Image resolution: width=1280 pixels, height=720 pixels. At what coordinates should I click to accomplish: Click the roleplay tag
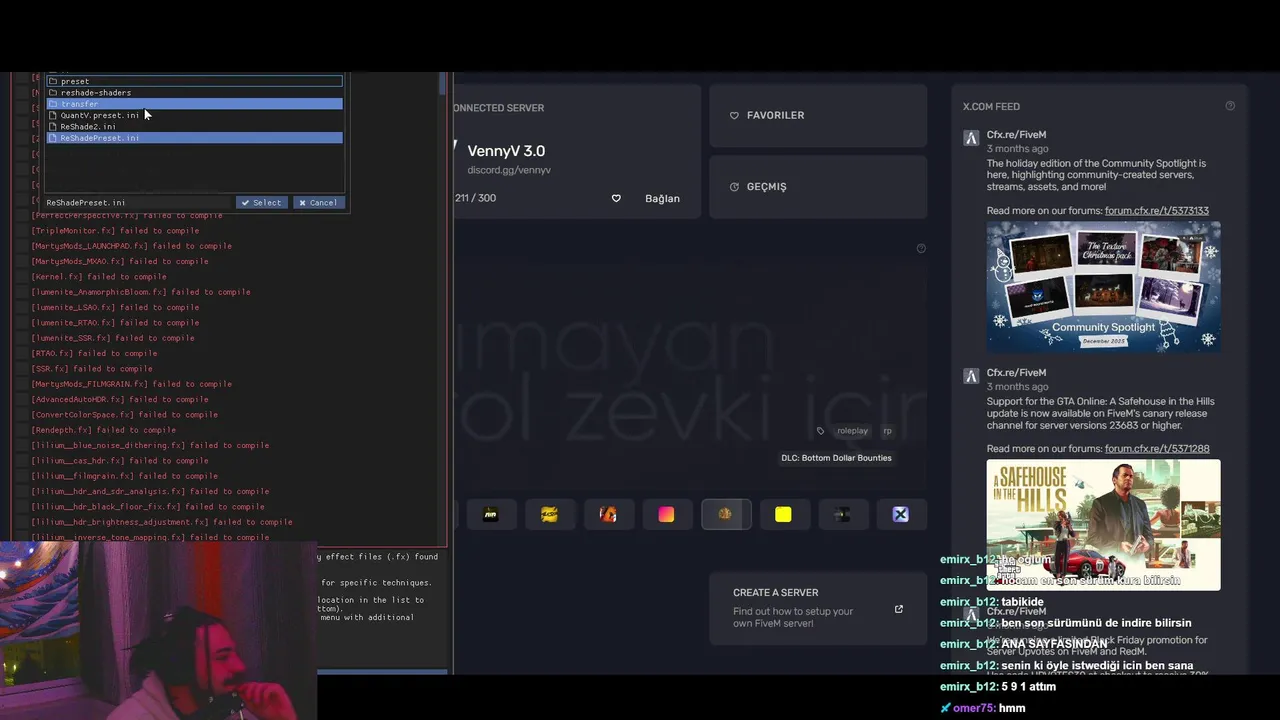pyautogui.click(x=852, y=431)
